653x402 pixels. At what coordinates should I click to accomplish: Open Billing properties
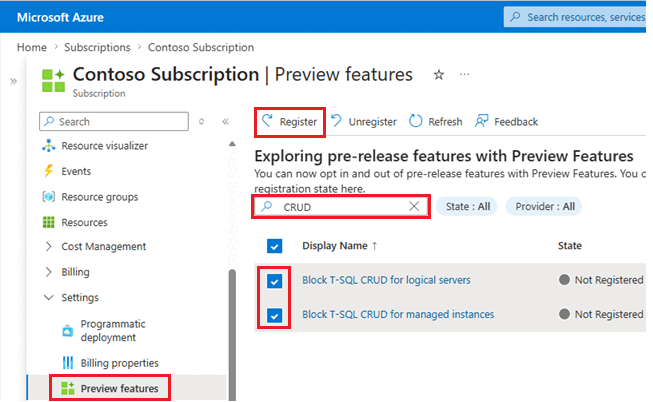120,363
